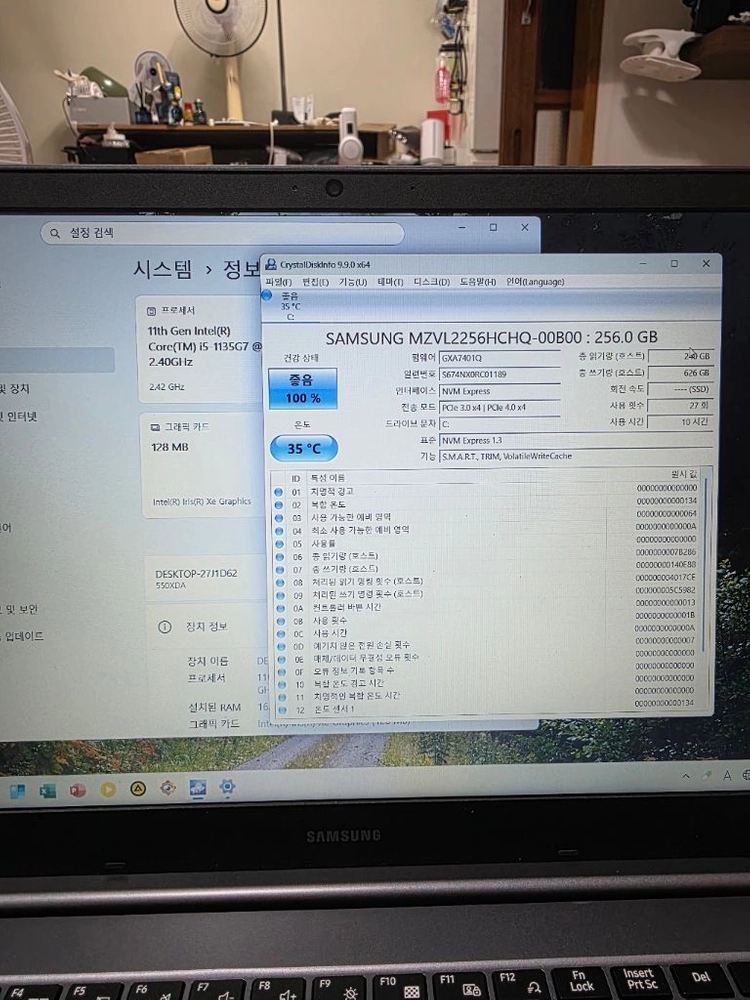
Task: Click the DESKTOP-27J1D62 device name in Settings
Action: coord(196,573)
